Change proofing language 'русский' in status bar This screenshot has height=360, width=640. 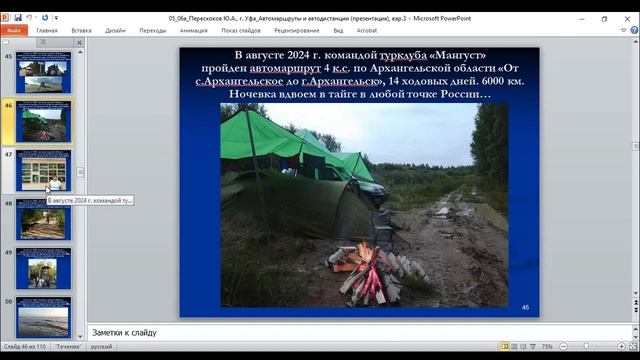pyautogui.click(x=101, y=347)
